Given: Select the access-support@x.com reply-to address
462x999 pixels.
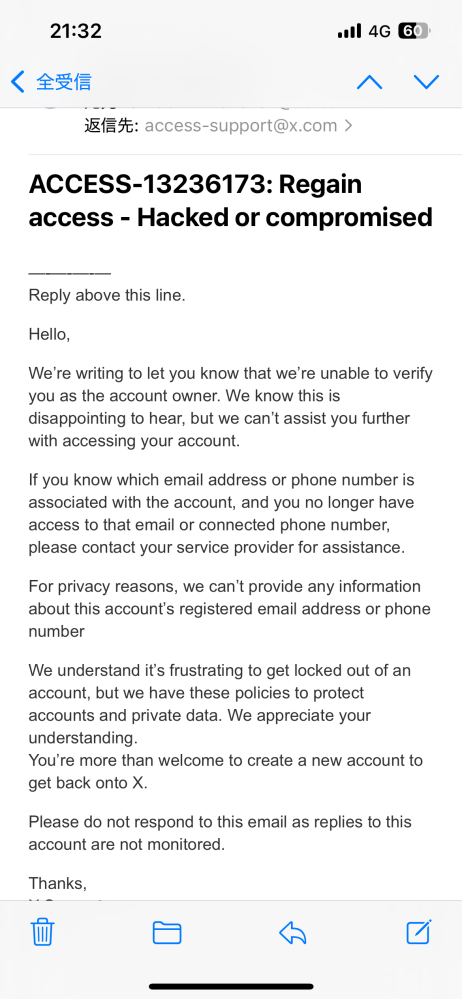Looking at the screenshot, I should 241,126.
